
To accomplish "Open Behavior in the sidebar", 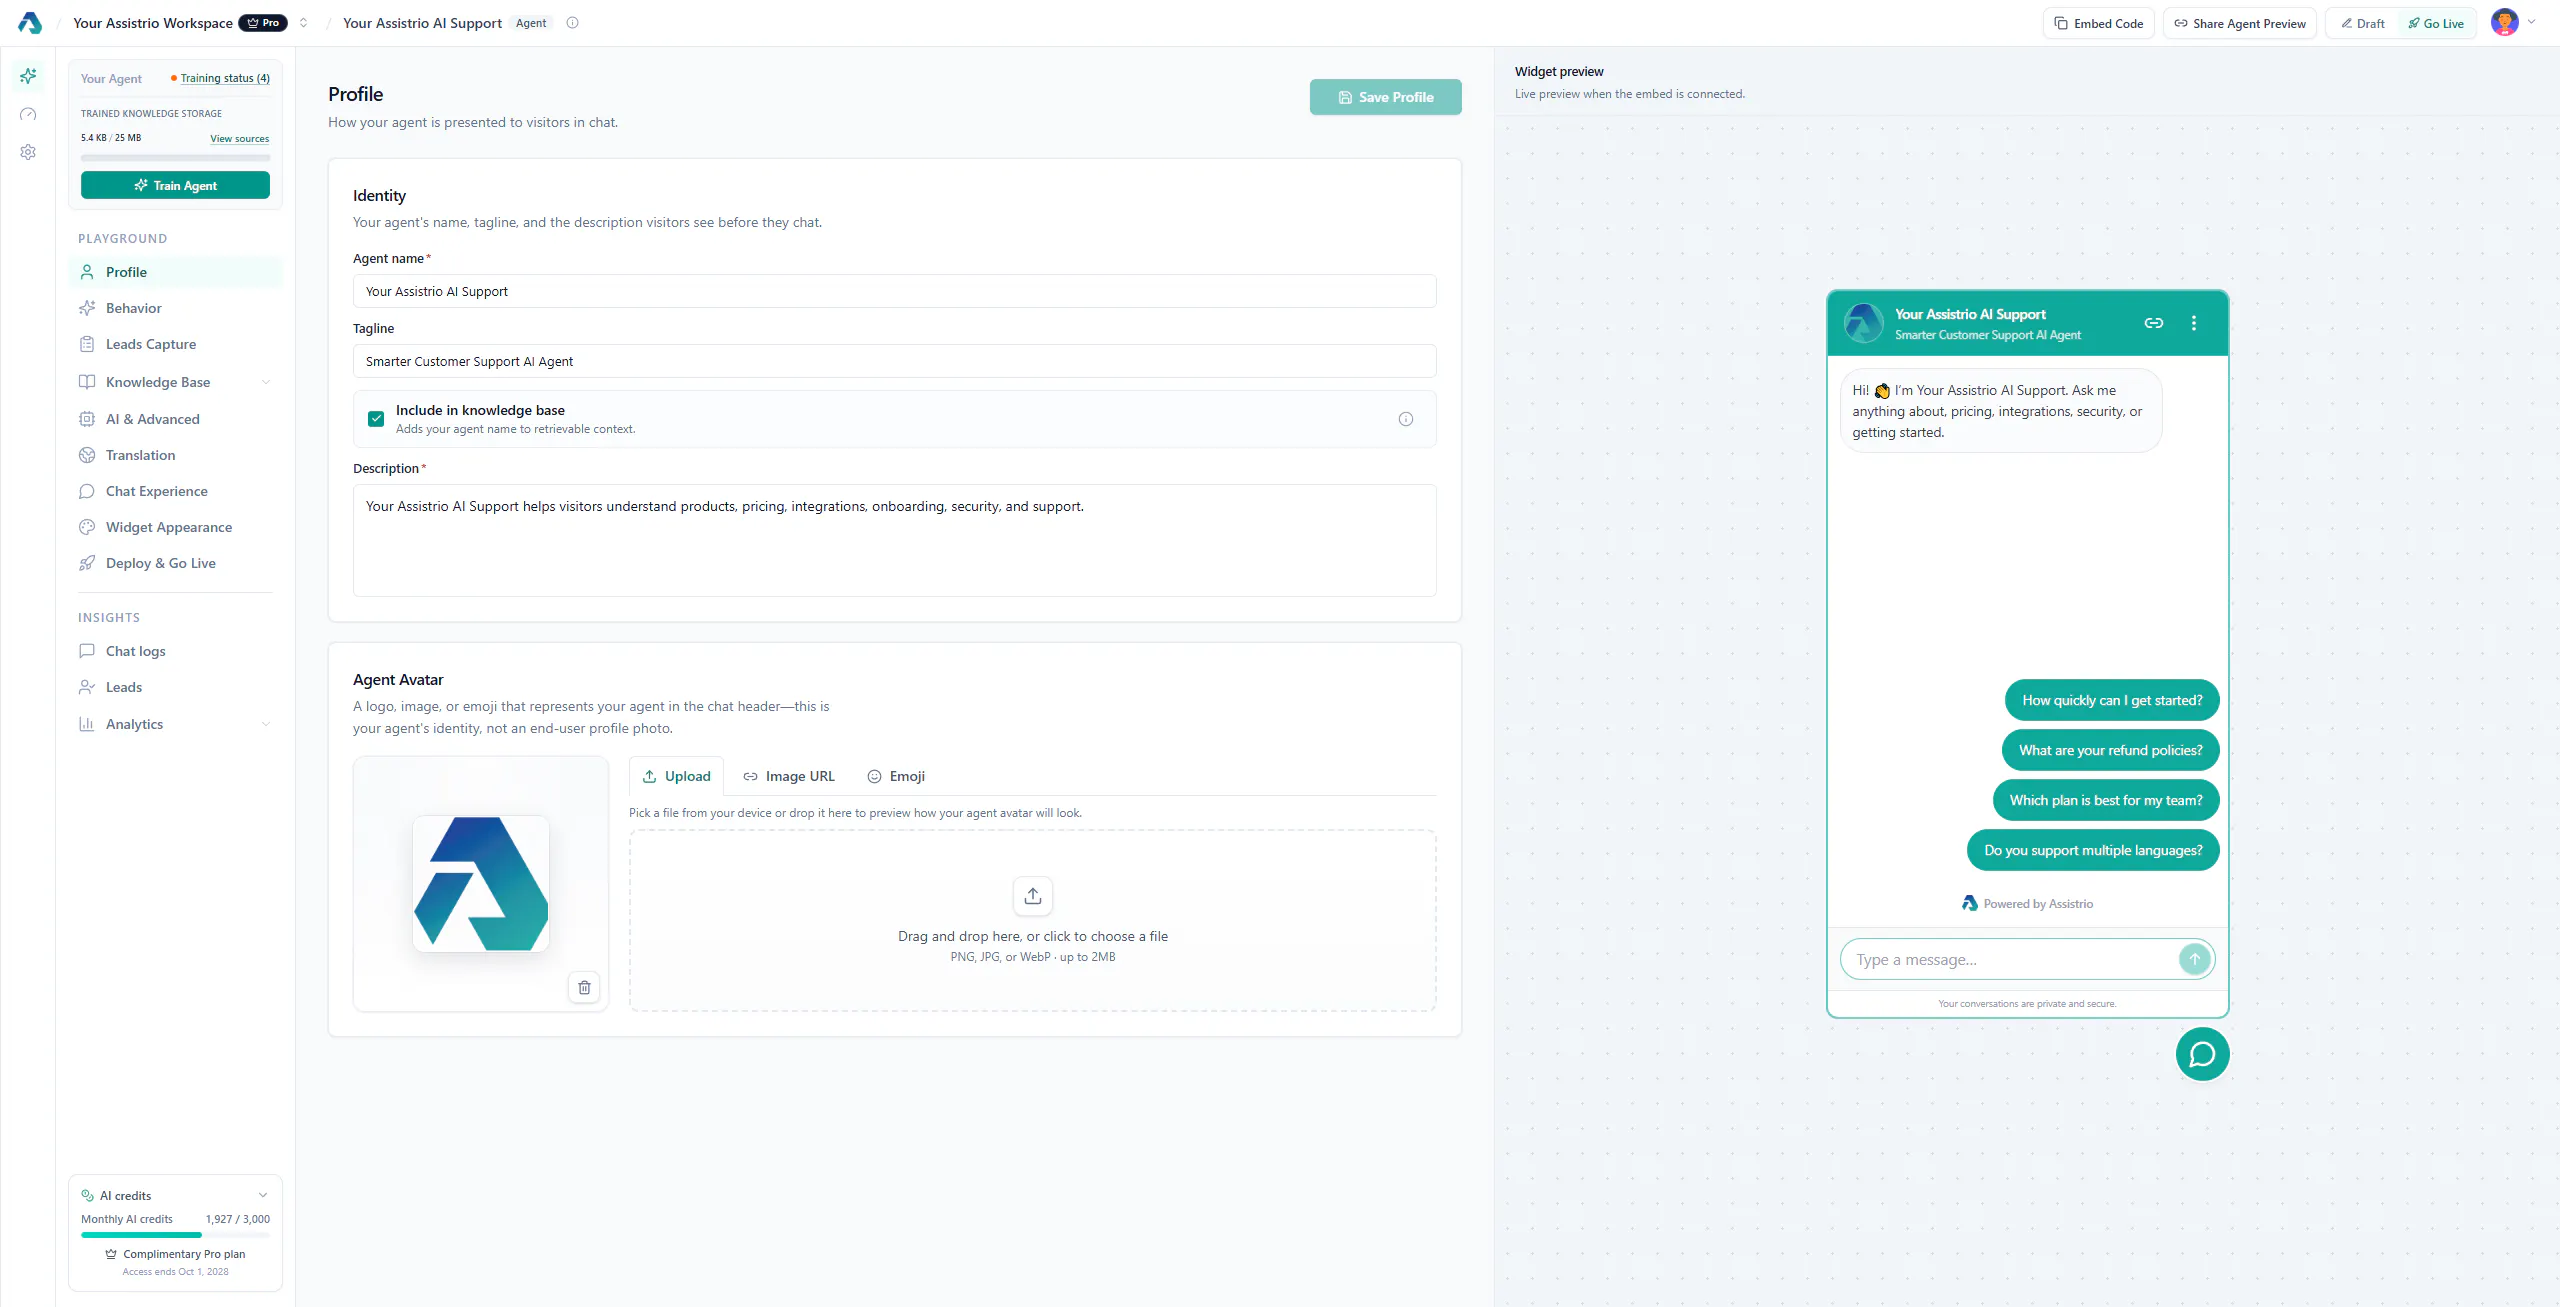I will coord(175,308).
